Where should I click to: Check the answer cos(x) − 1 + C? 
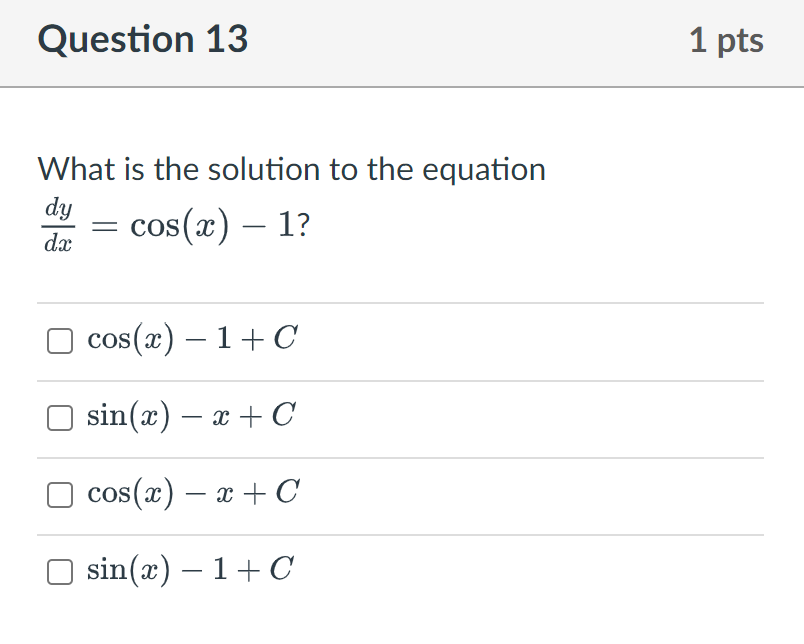click(x=59, y=341)
